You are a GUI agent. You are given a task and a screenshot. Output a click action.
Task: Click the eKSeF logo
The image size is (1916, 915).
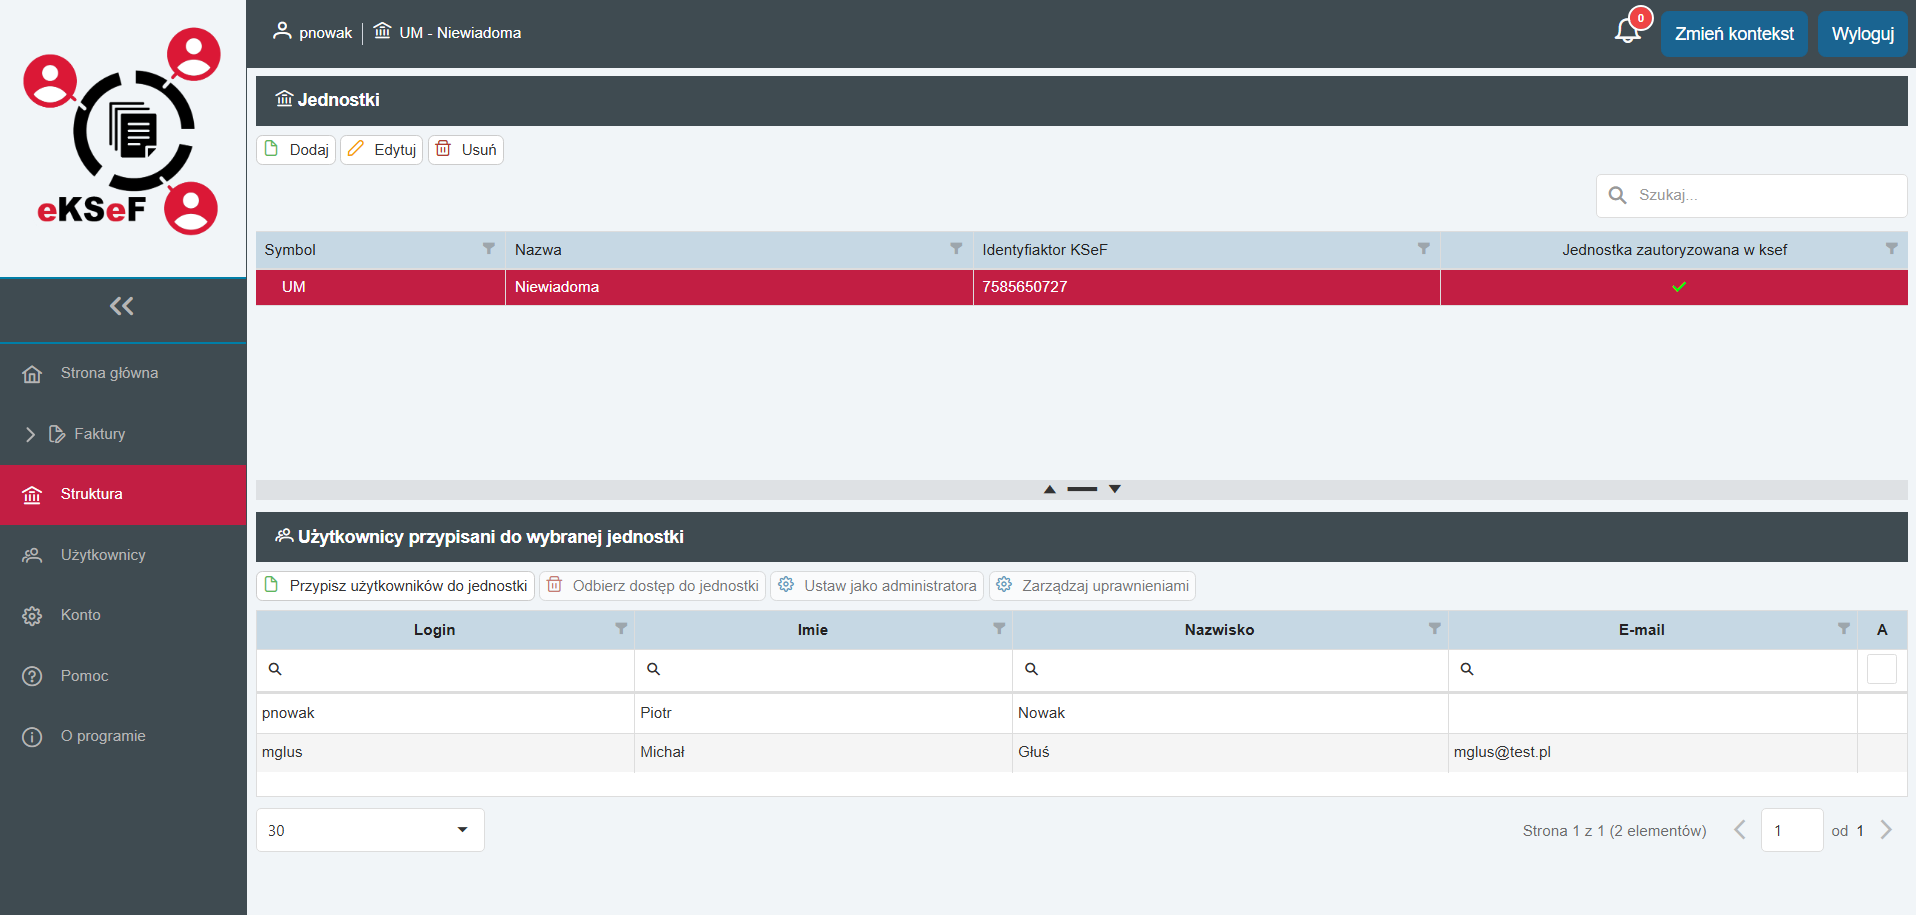[123, 133]
